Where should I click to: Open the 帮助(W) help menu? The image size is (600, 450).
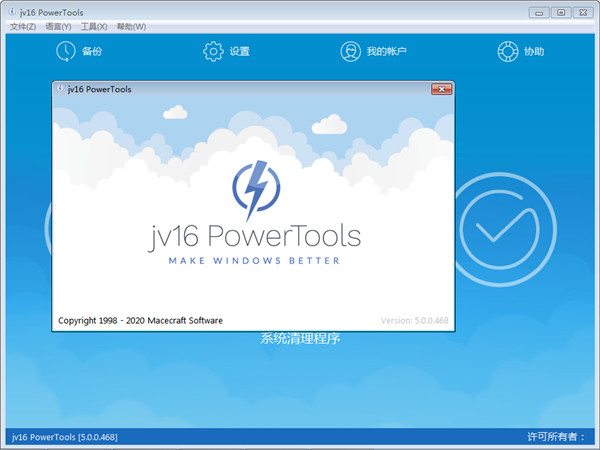(131, 26)
